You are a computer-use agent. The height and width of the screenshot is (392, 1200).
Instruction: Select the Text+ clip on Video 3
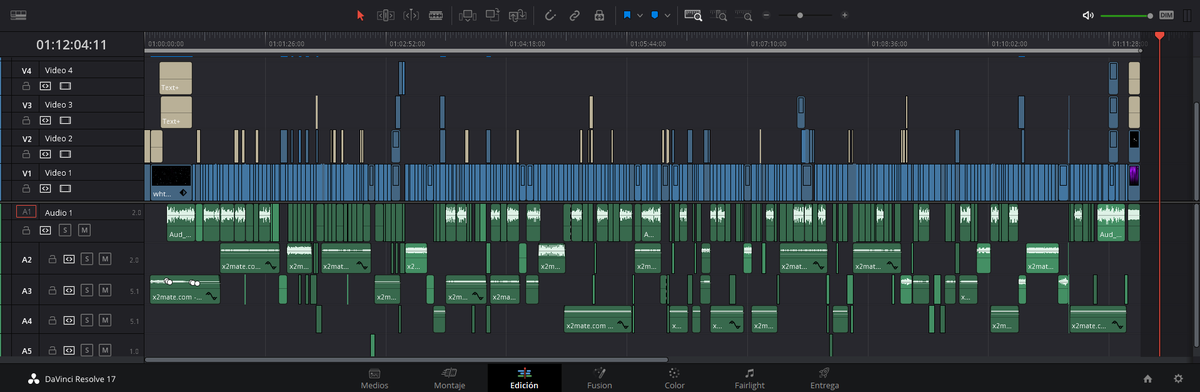tap(176, 113)
